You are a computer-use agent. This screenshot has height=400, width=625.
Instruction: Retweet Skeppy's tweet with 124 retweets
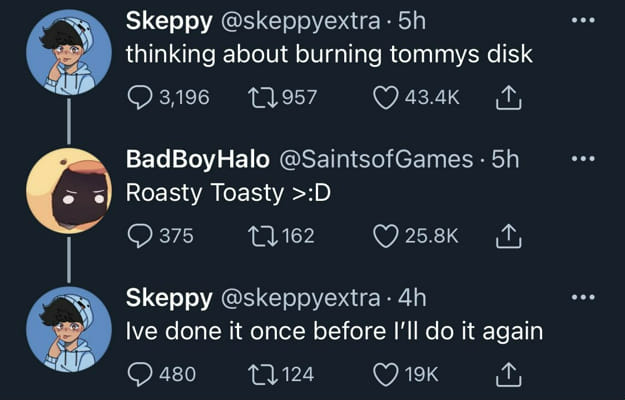[x=261, y=374]
